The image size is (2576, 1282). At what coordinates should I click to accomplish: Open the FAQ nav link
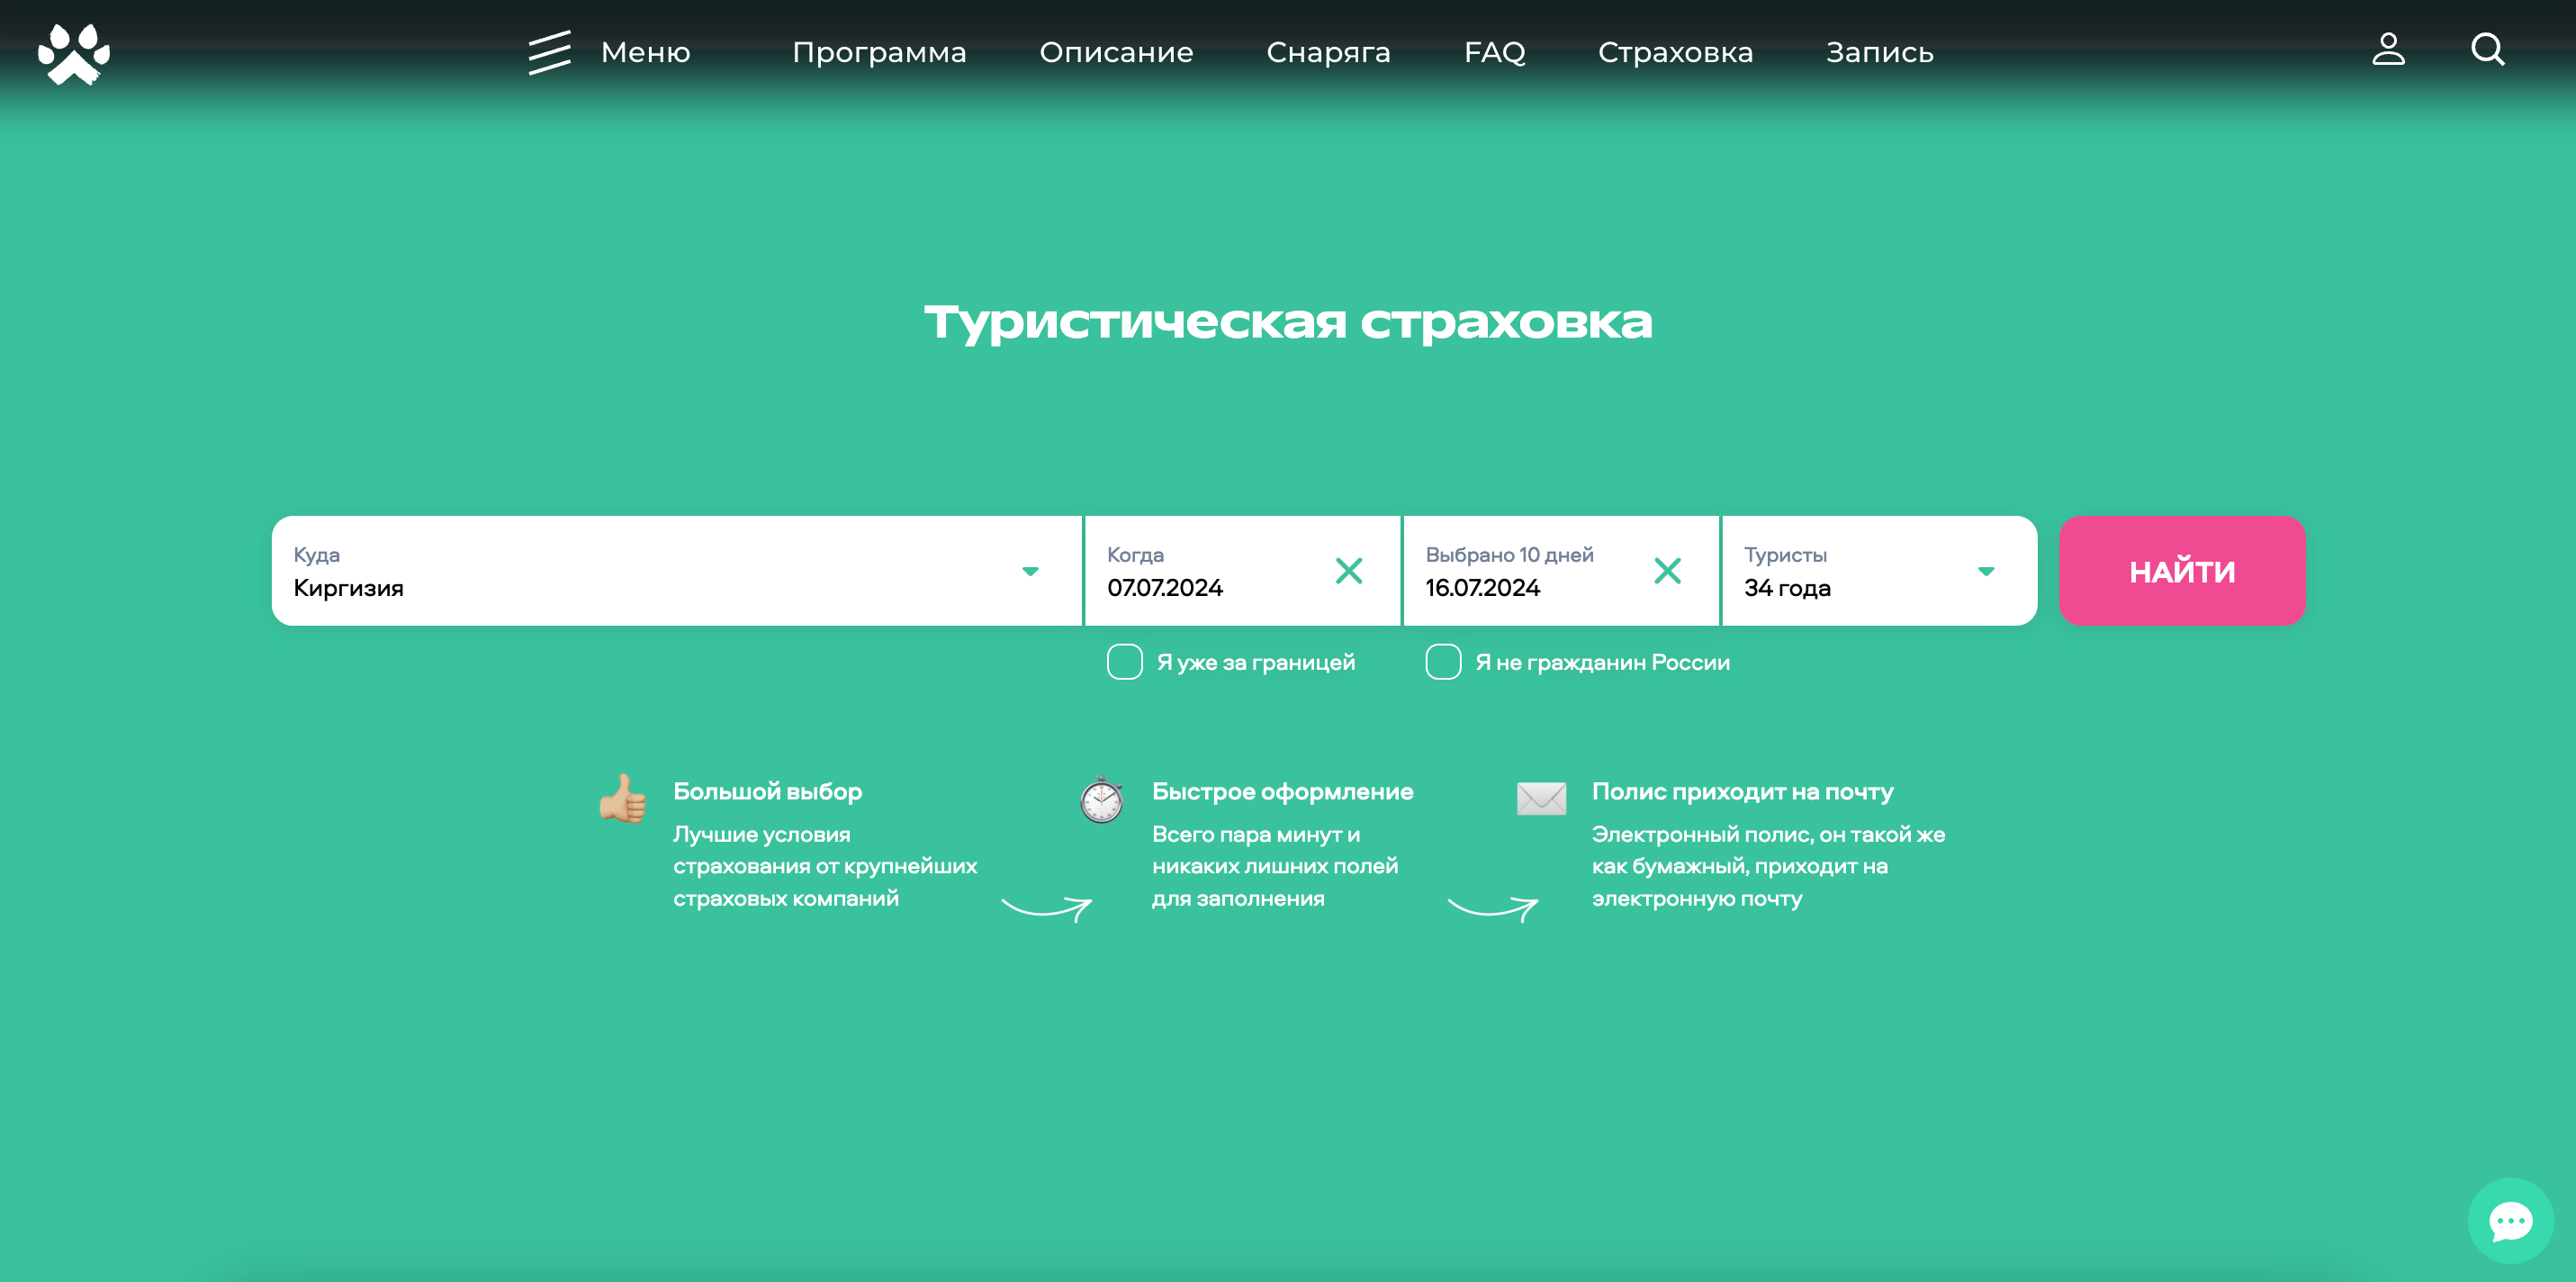(1494, 52)
